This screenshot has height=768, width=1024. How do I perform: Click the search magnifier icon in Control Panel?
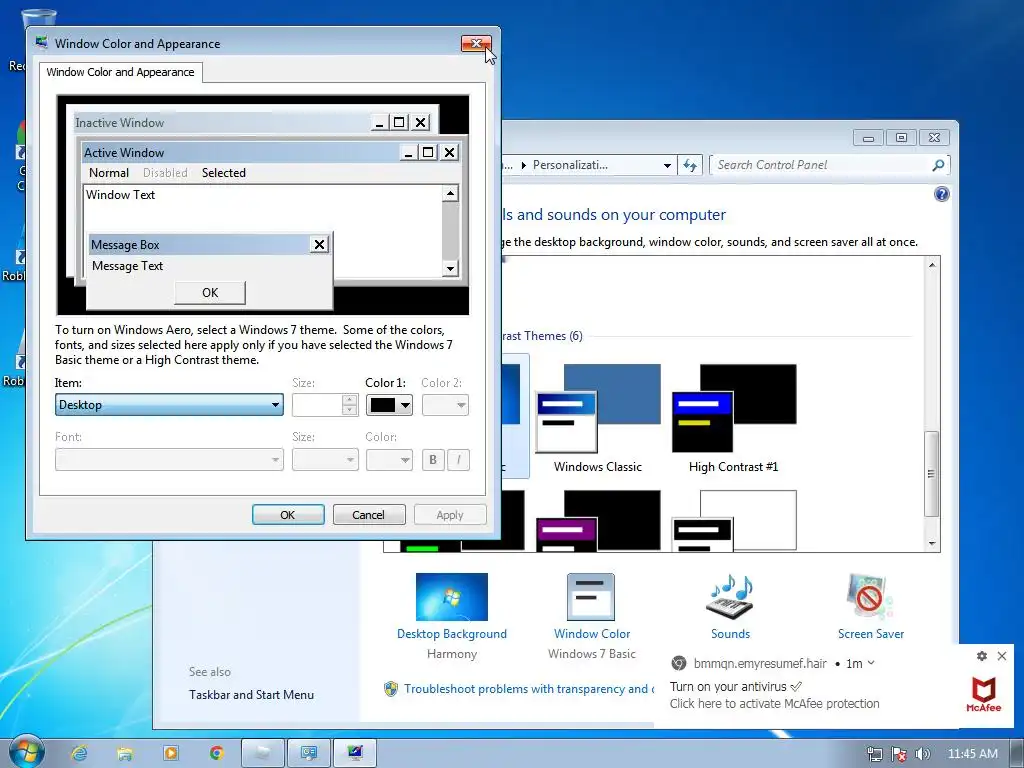[938, 165]
